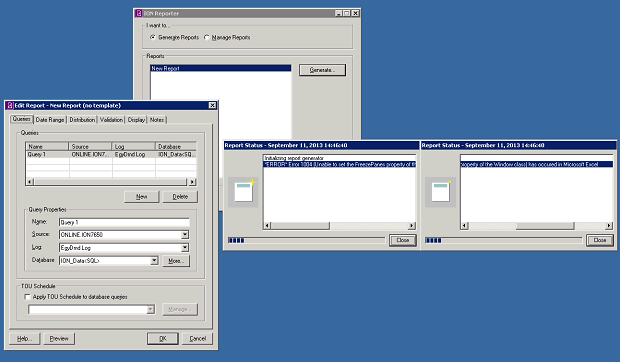
Task: Click ION Reporter title bar app icon
Action: pyautogui.click(x=139, y=13)
